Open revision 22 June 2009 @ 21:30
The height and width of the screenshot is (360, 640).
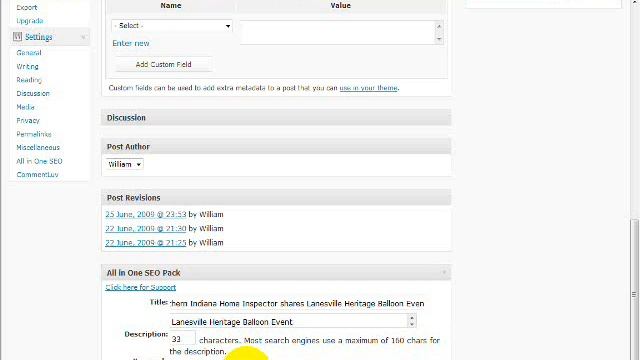tap(146, 229)
